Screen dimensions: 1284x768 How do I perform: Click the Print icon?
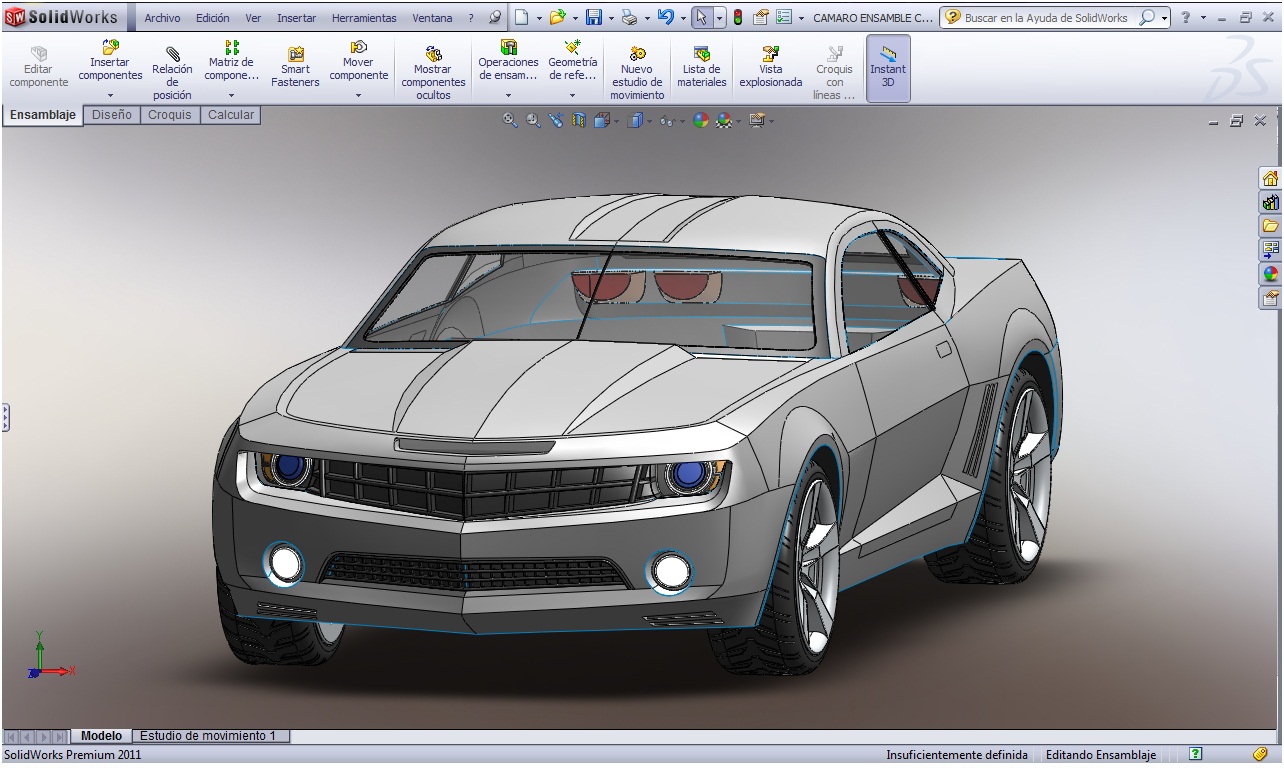[629, 17]
